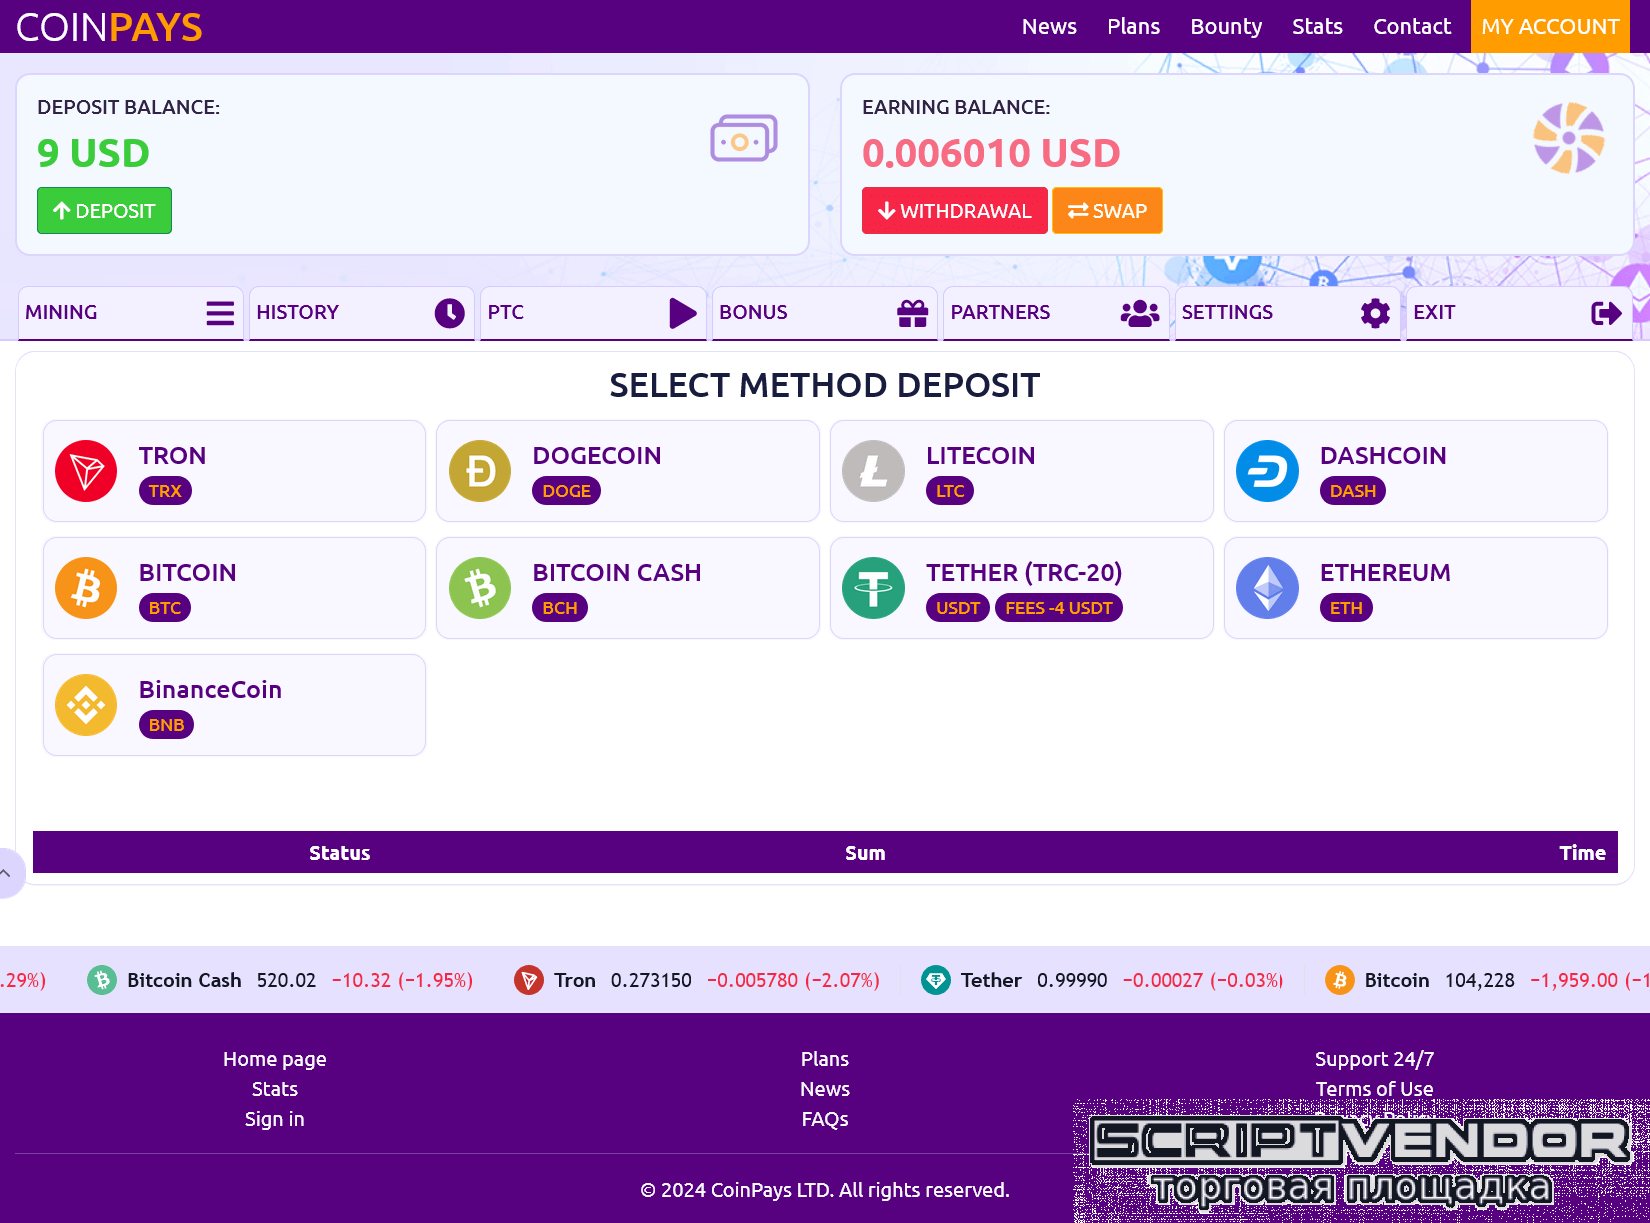The image size is (1650, 1223).
Task: Click the Tether logo in deposit methods
Action: 874,588
